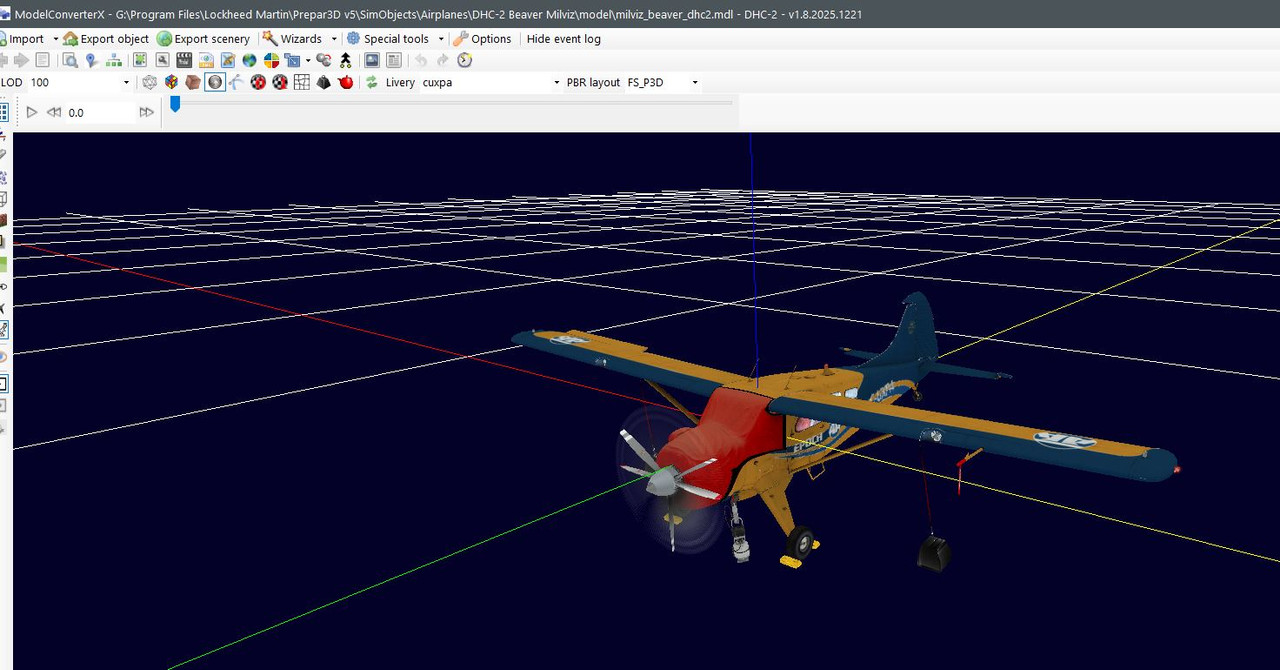This screenshot has height=670, width=1280.
Task: Click the blue animation slider handle
Action: [x=175, y=104]
